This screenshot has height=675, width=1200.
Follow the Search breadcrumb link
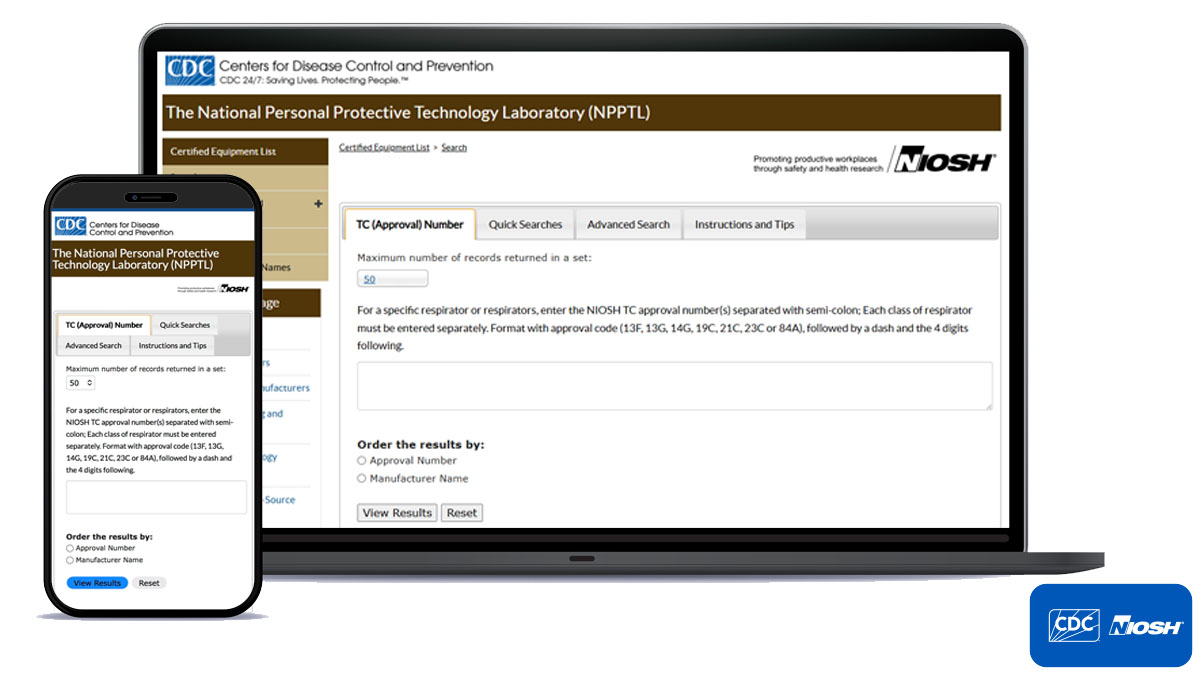coord(454,148)
